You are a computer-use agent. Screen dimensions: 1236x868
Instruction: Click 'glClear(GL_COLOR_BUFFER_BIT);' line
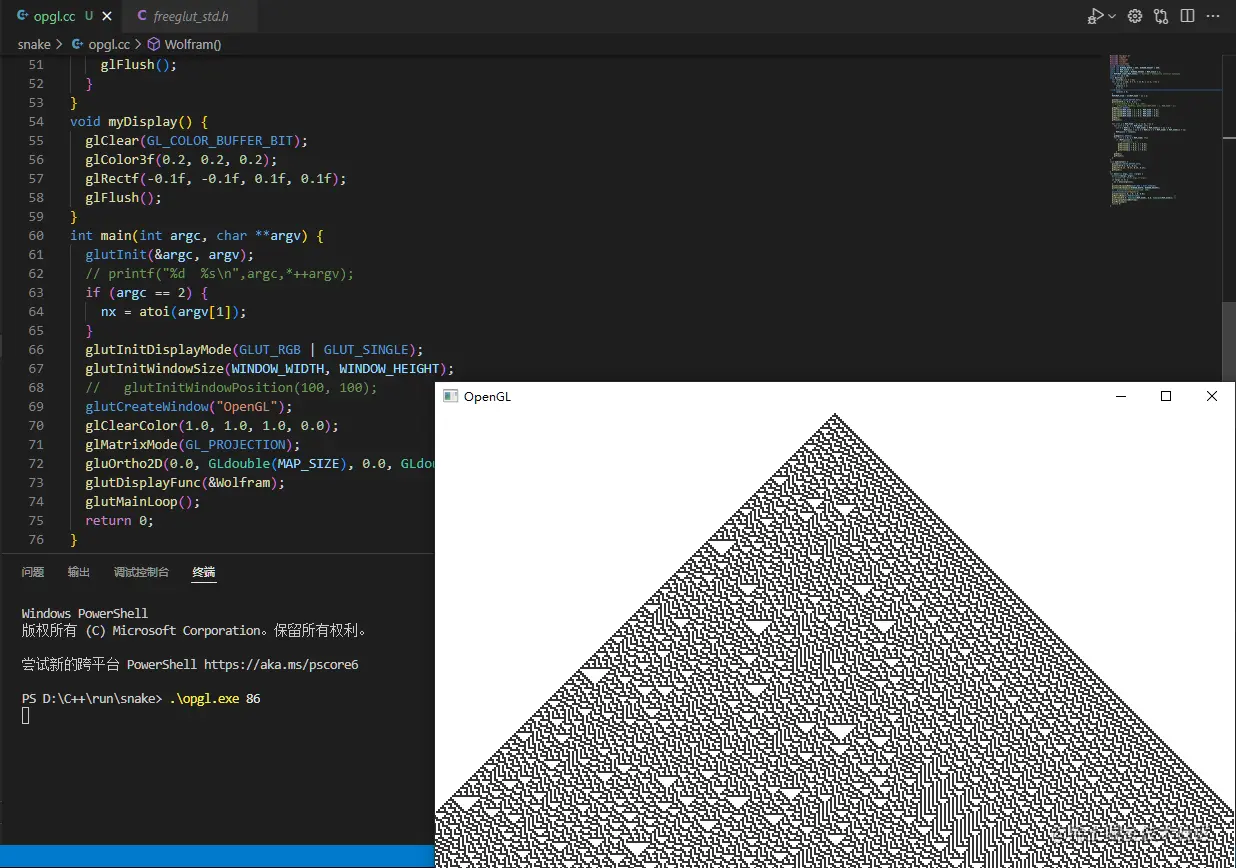pos(197,141)
